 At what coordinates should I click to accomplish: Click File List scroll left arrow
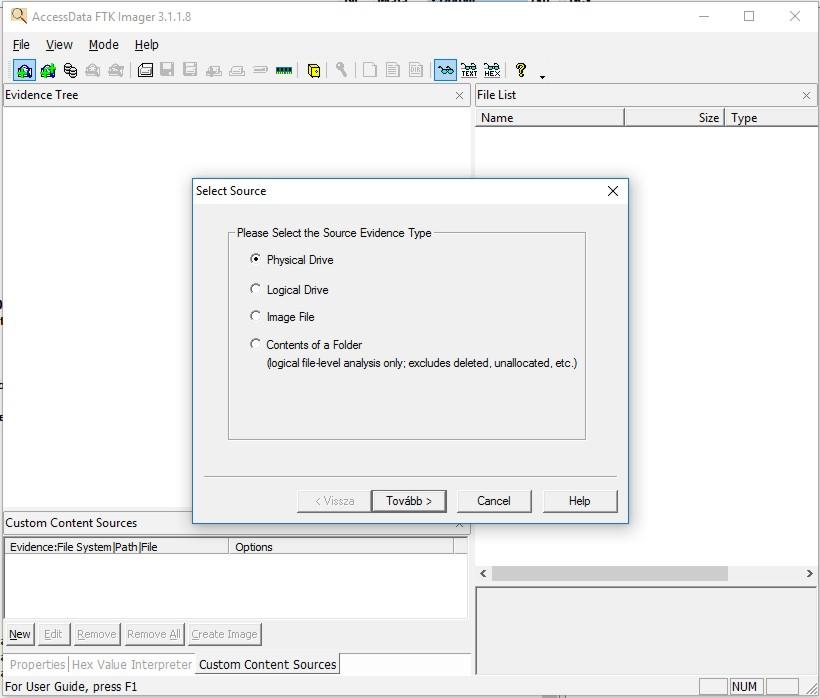coord(483,574)
